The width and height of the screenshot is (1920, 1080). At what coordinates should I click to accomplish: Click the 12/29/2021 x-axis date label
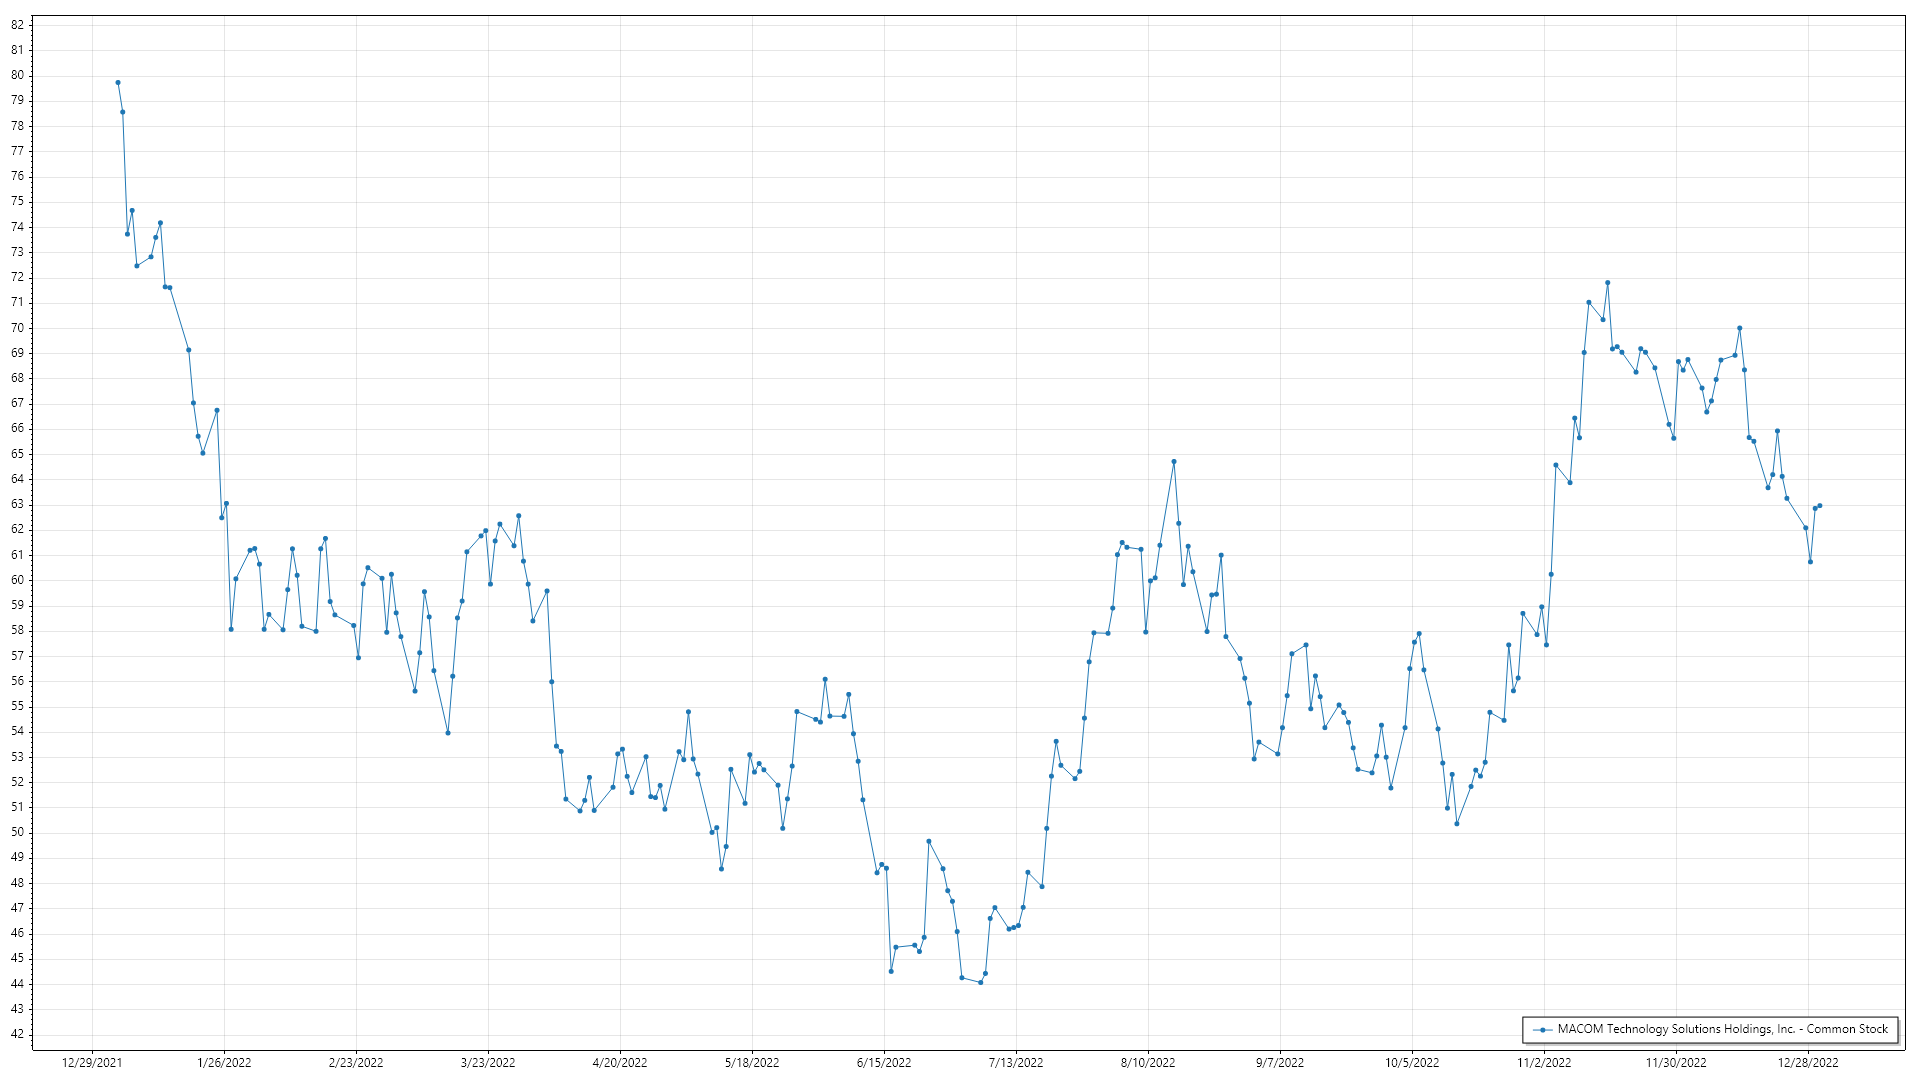point(92,1063)
